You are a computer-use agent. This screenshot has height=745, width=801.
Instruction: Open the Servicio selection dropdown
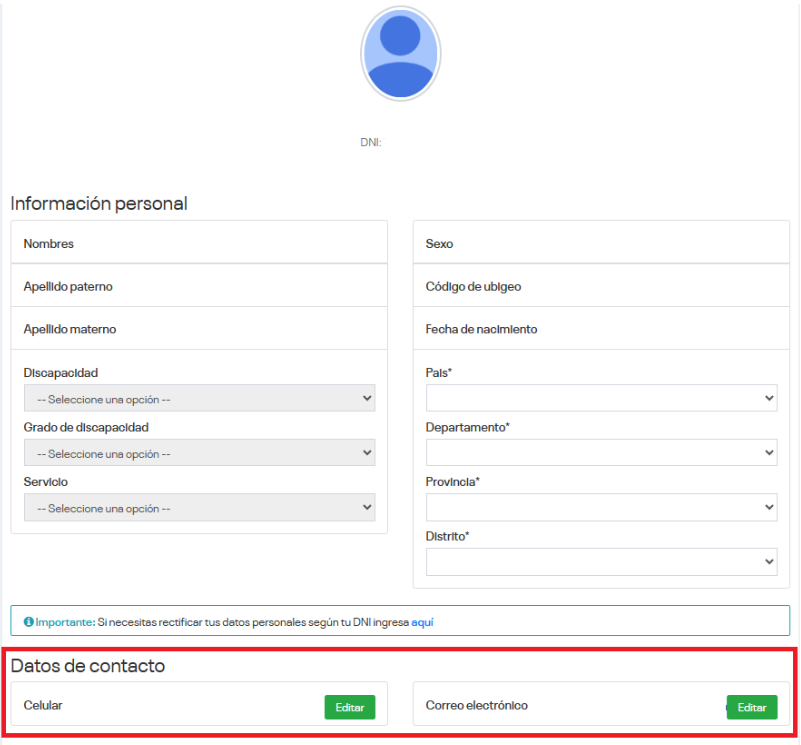click(x=199, y=508)
